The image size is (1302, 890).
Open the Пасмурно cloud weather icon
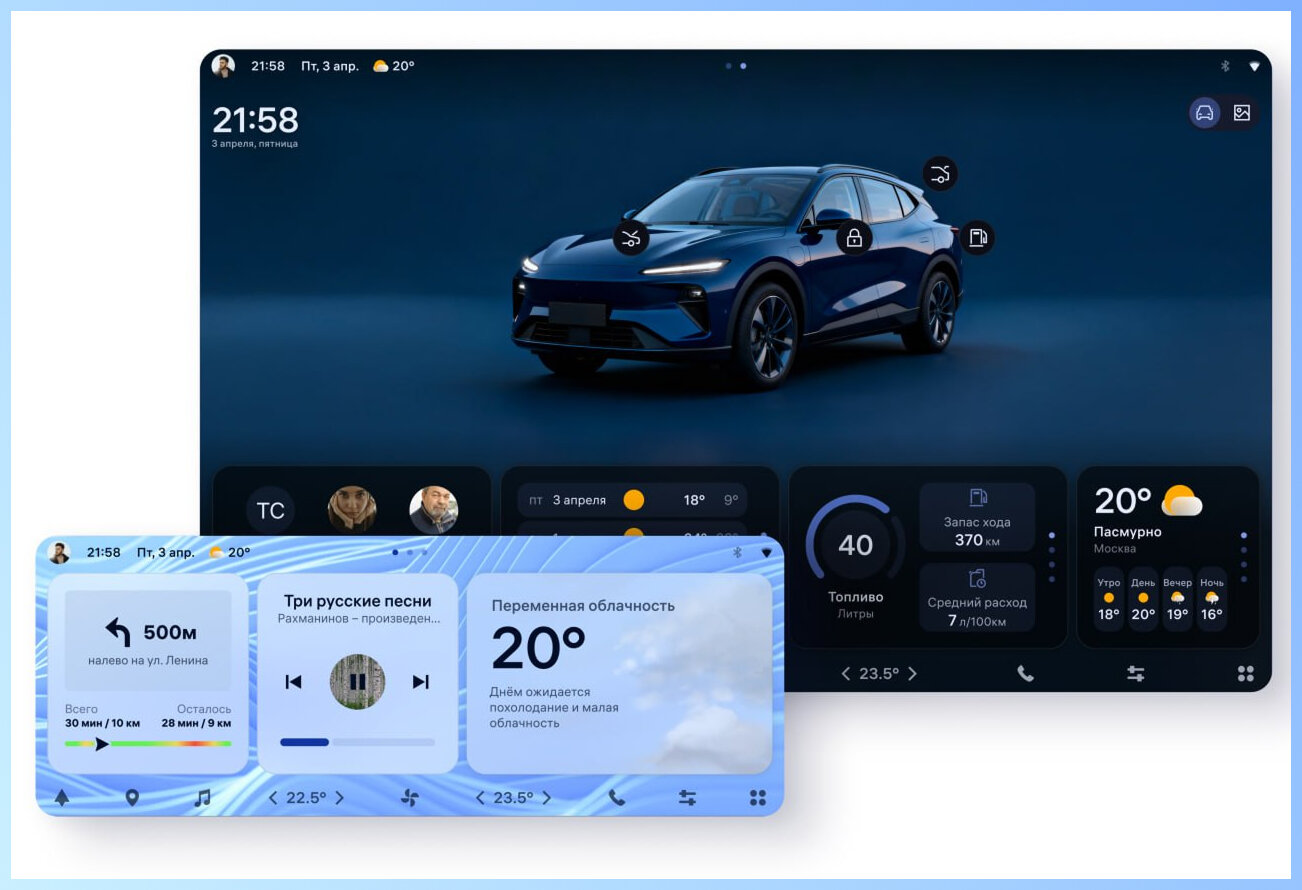[1182, 500]
